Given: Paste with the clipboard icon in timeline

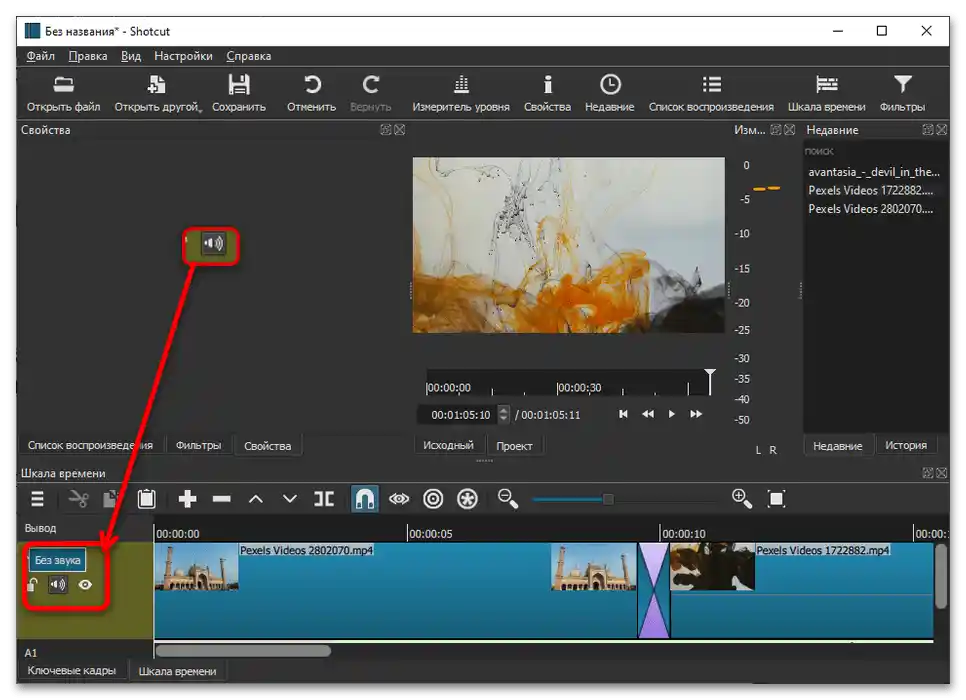Looking at the screenshot, I should tap(146, 499).
